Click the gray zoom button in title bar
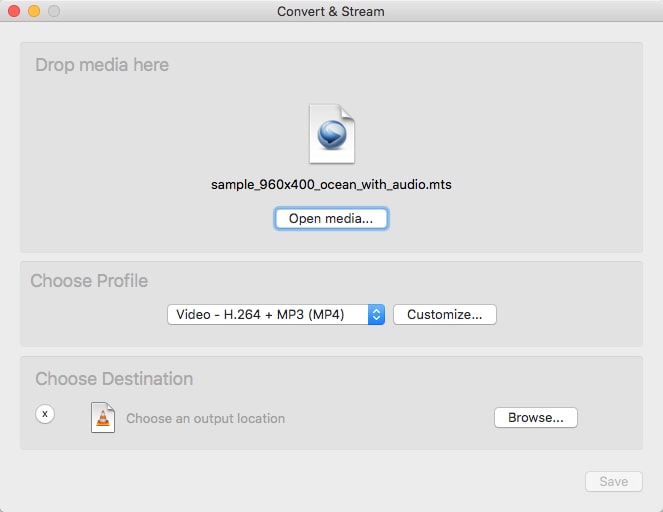Image resolution: width=663 pixels, height=512 pixels. pos(54,11)
